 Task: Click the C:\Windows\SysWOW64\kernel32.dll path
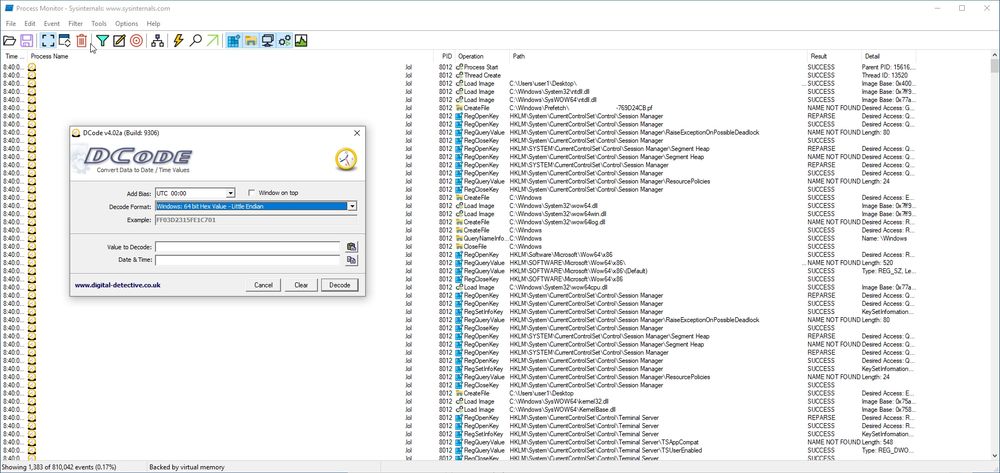tap(561, 401)
